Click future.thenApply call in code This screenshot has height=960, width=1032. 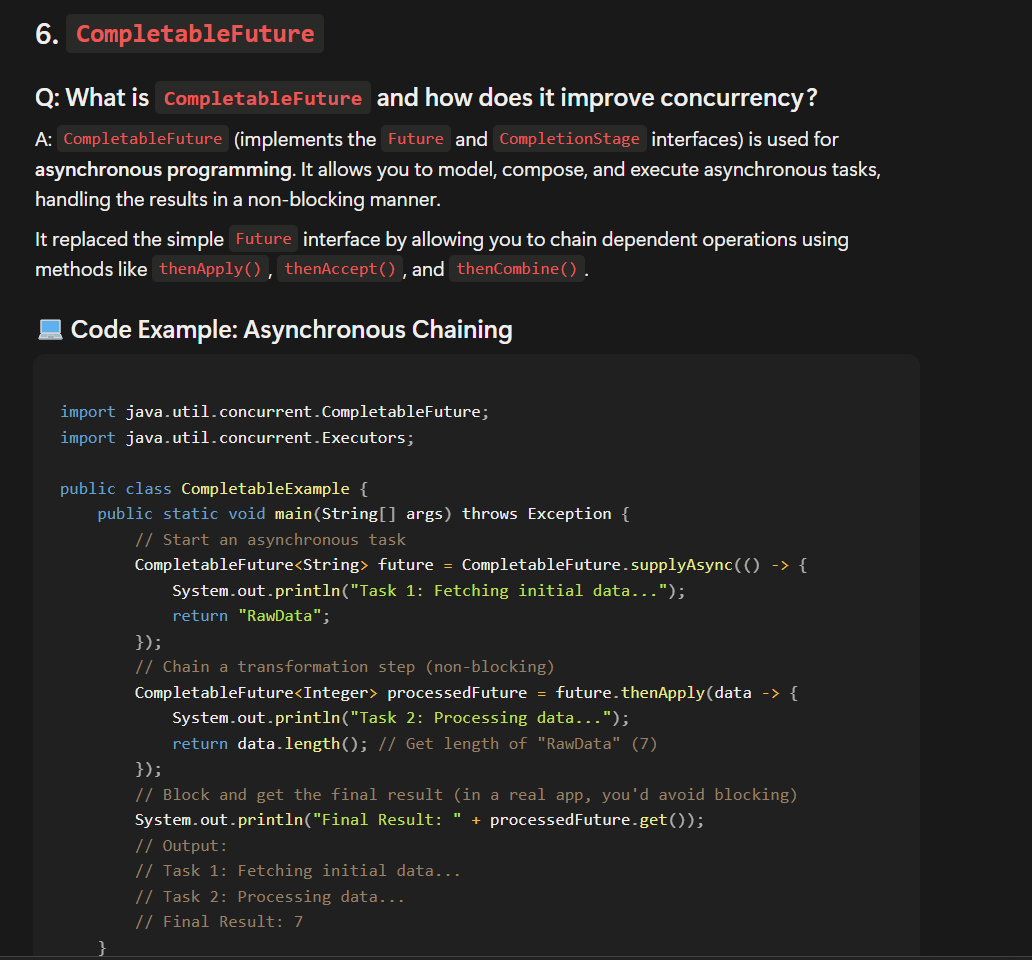[630, 693]
